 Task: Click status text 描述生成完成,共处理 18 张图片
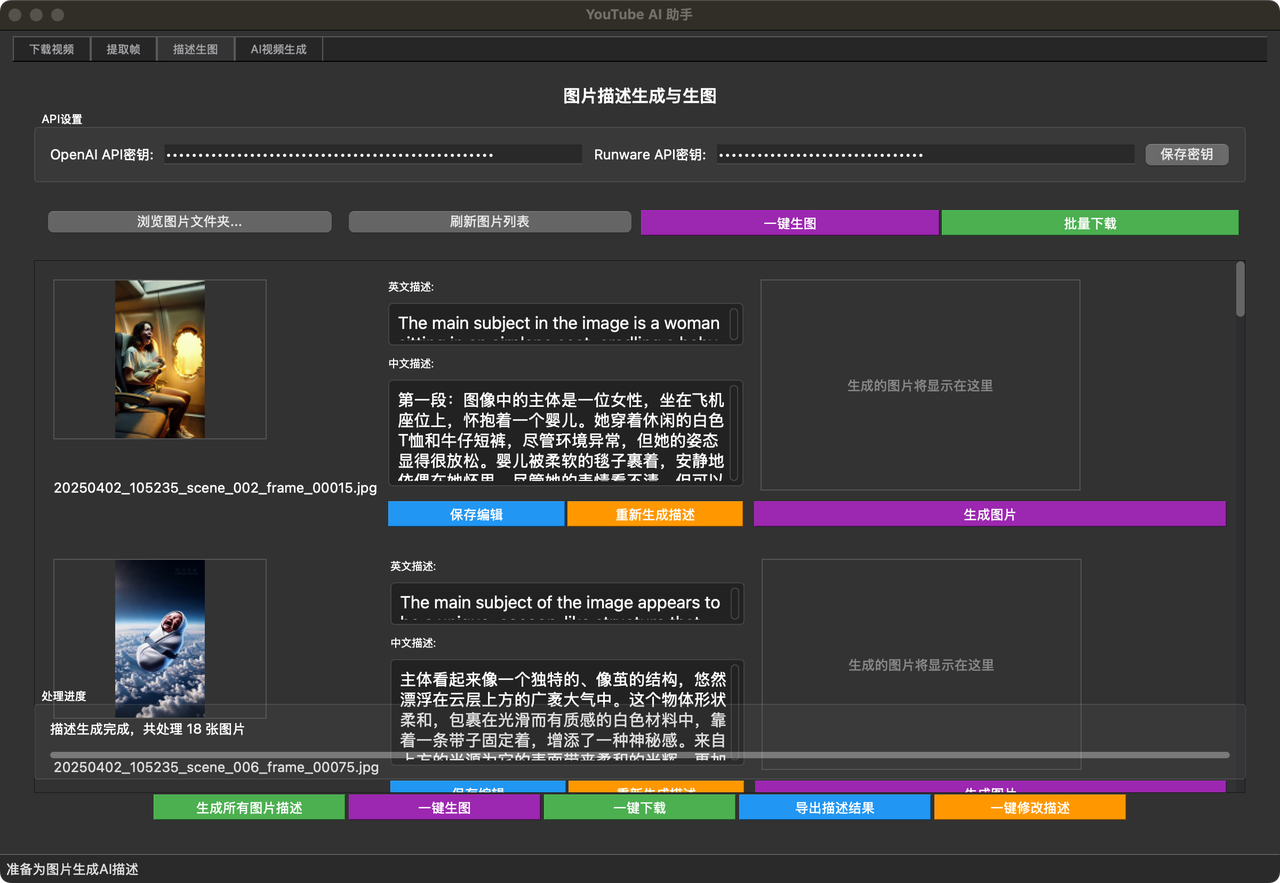coord(148,729)
